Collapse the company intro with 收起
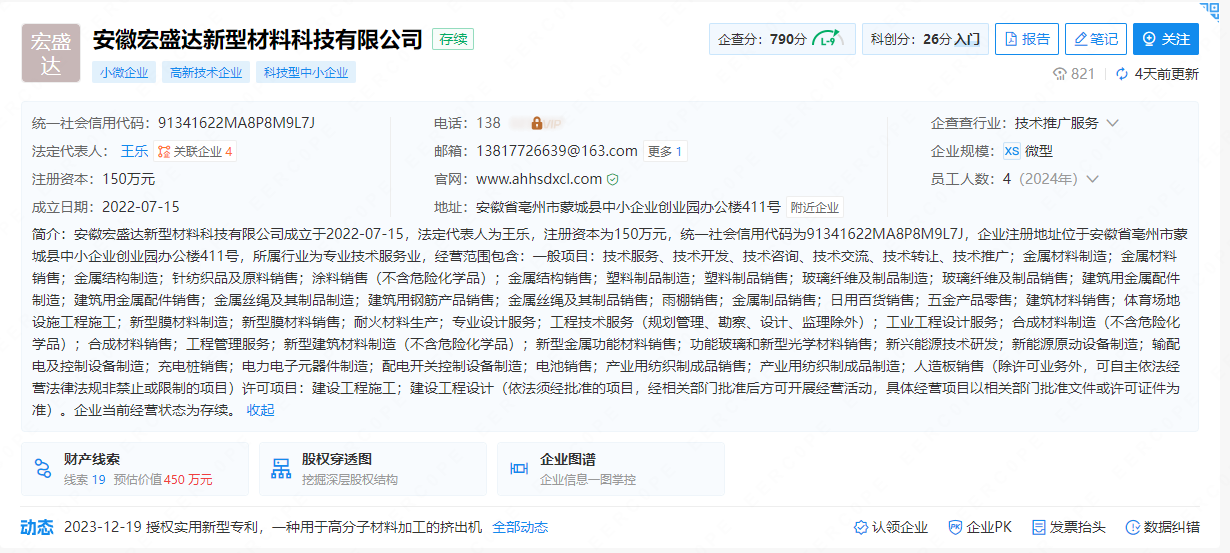 point(261,409)
